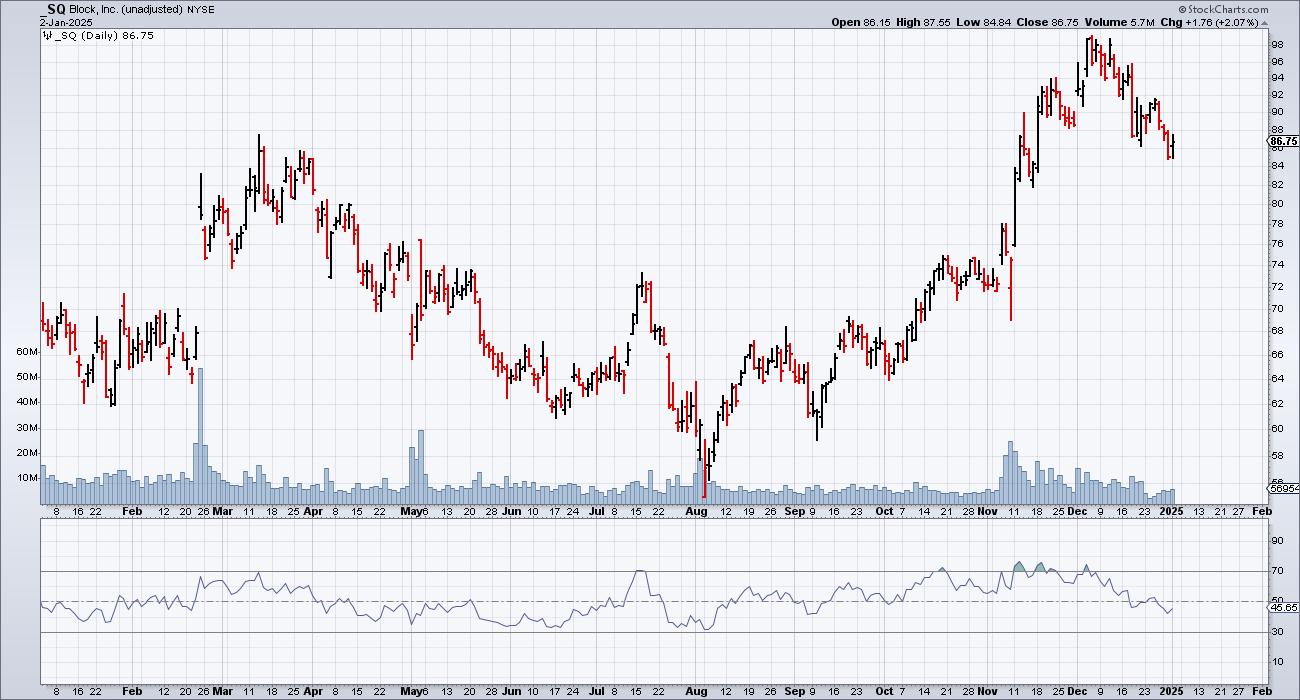The height and width of the screenshot is (700, 1300).
Task: Click 'Dec' on the RSI panel date axis
Action: [1076, 691]
